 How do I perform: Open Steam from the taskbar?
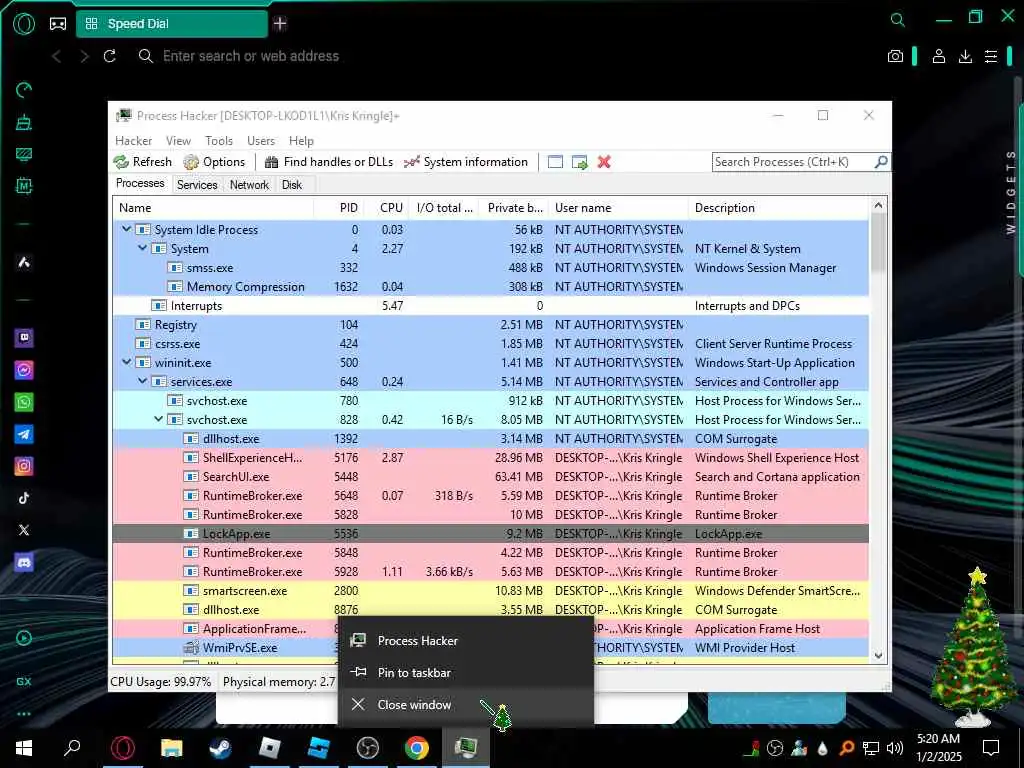coord(221,747)
